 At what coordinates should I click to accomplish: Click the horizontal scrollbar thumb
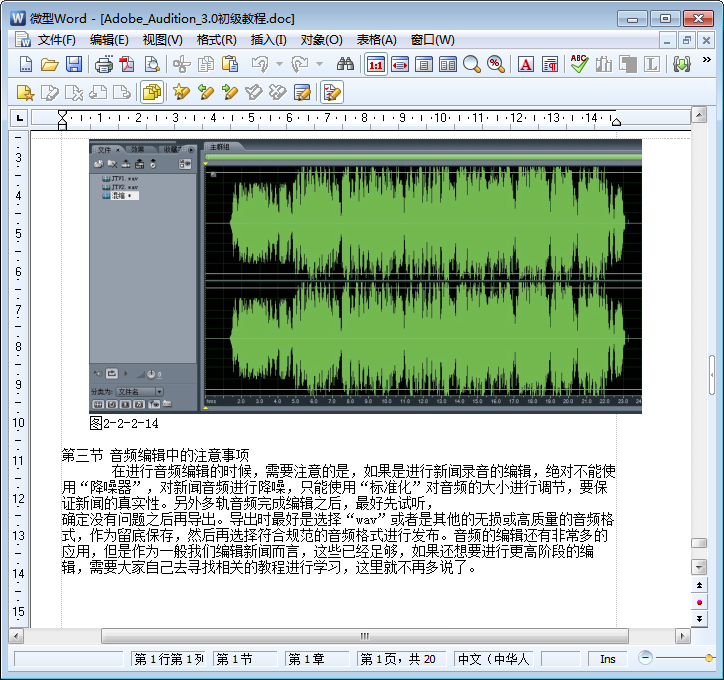365,637
